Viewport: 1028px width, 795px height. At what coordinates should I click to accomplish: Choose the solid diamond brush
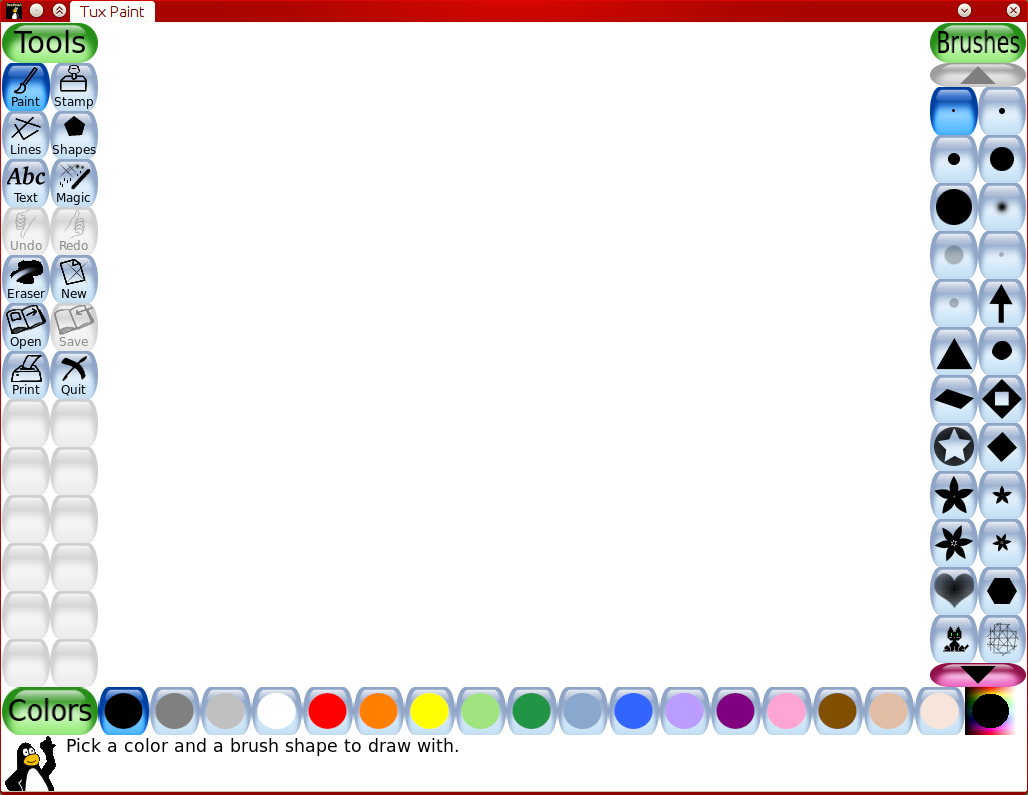[x=1001, y=447]
